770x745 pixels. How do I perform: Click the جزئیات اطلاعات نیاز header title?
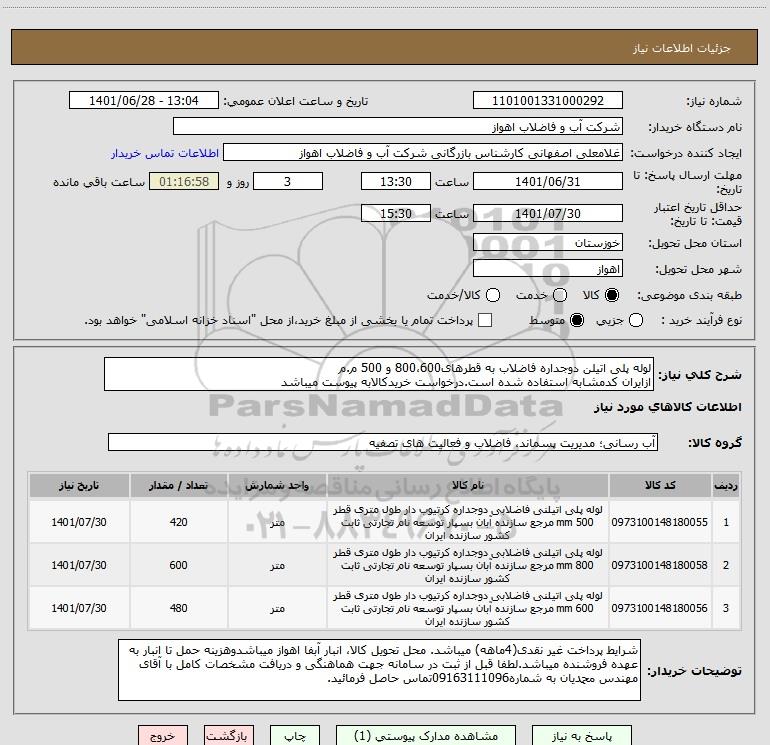point(681,48)
